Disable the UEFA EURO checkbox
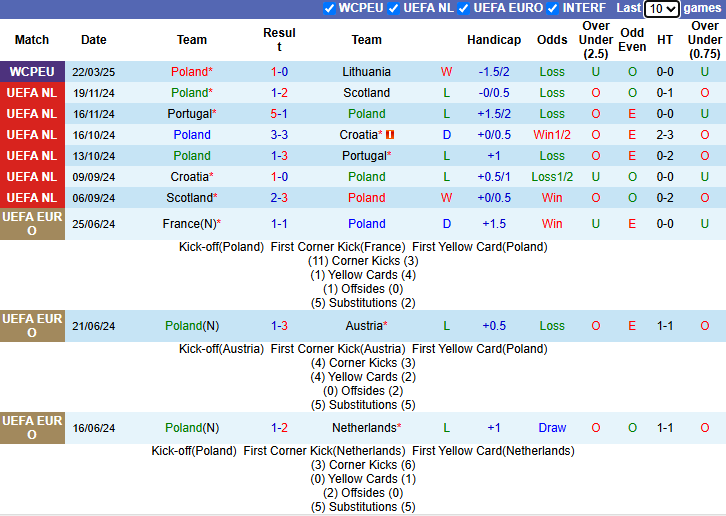The image size is (726, 516). 464,8
